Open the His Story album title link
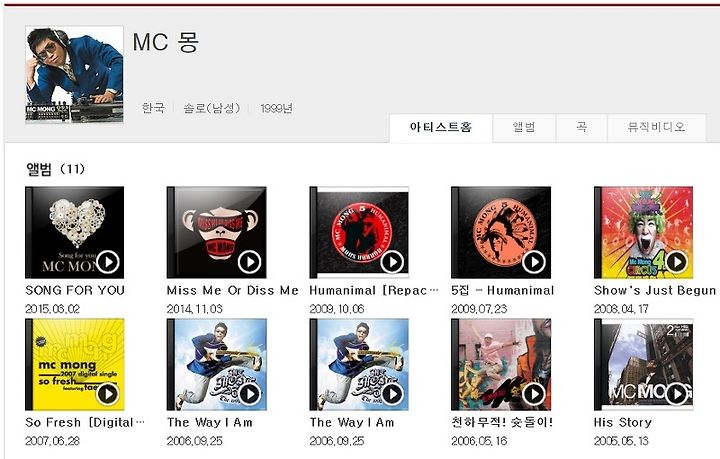Screen dimensions: 720x459 [x=623, y=422]
